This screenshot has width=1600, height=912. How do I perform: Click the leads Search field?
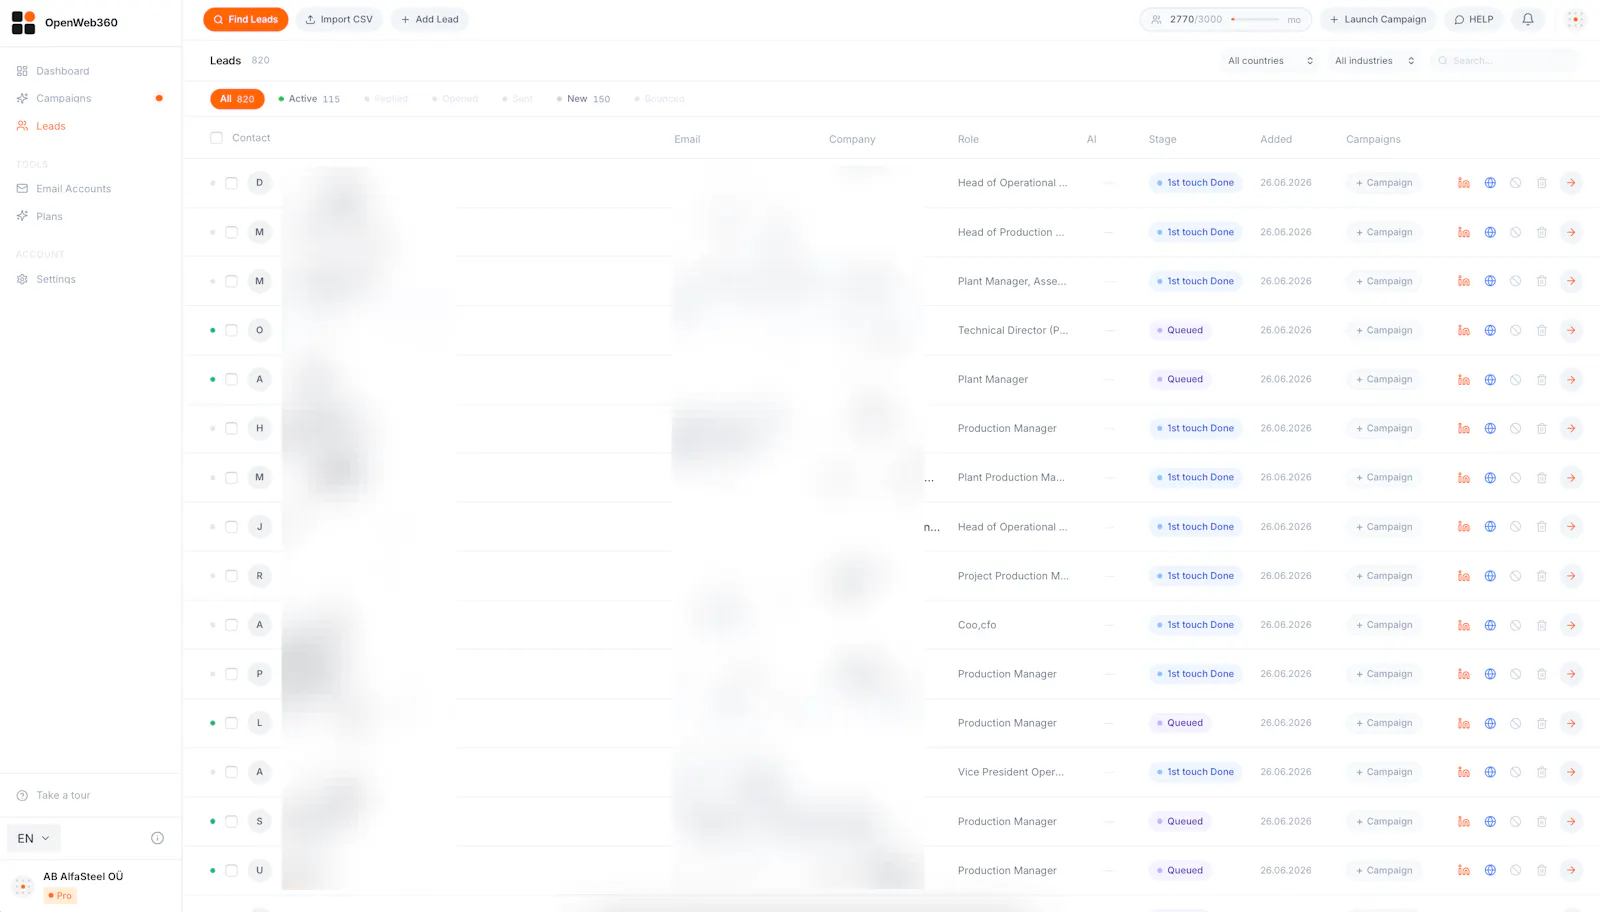1505,61
